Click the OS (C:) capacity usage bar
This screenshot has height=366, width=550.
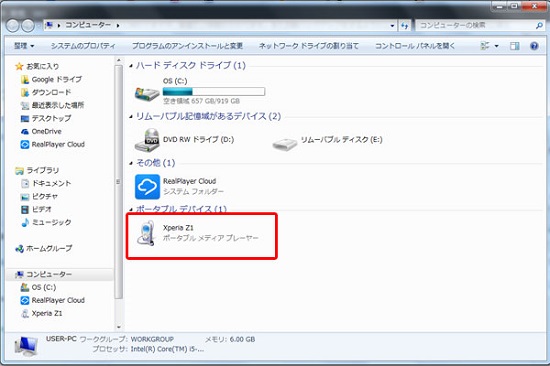coord(214,92)
